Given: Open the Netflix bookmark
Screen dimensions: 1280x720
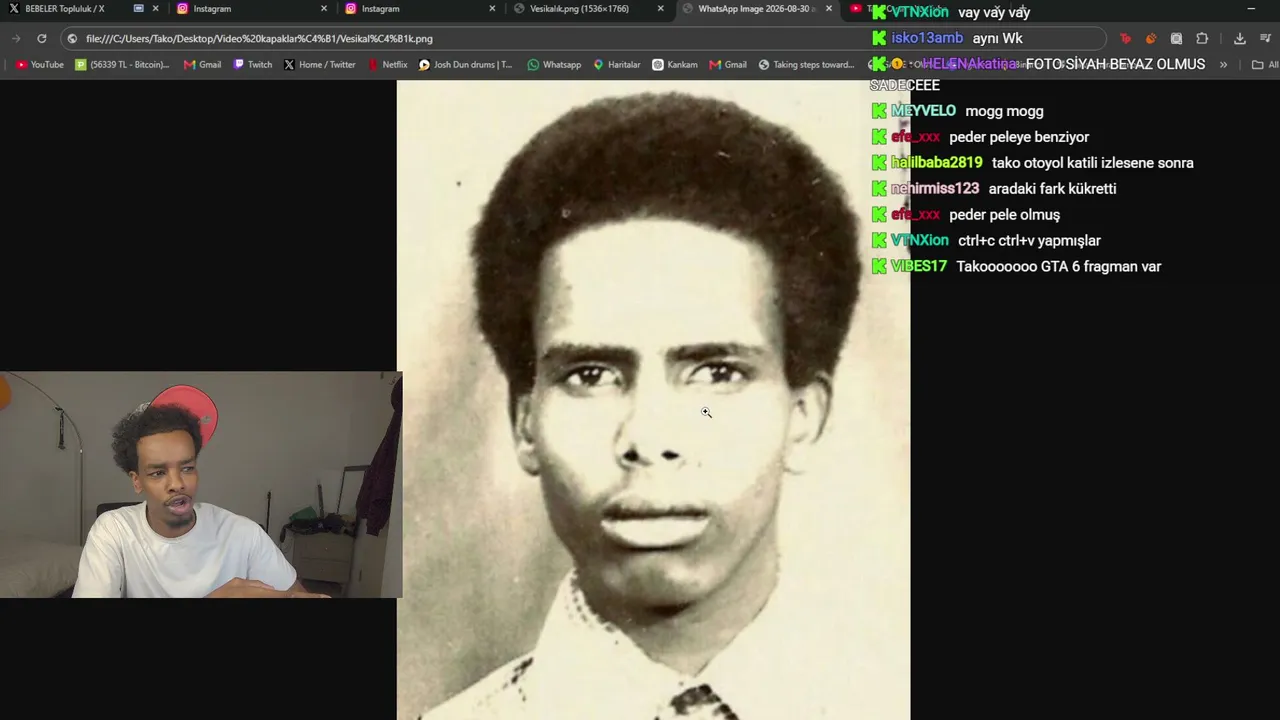Looking at the screenshot, I should [388, 65].
